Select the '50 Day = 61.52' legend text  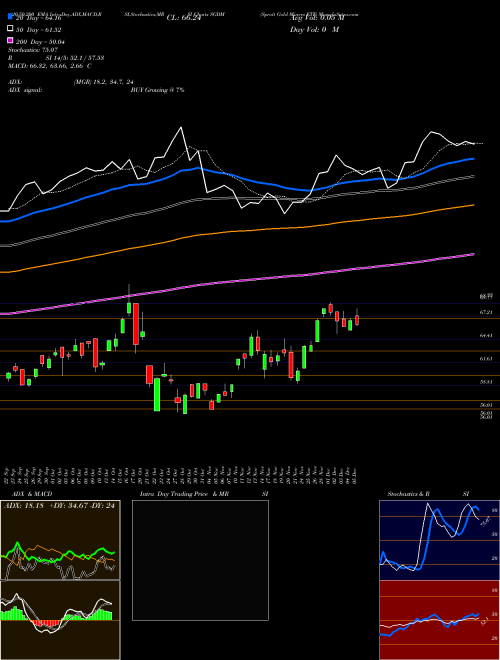pyautogui.click(x=38, y=29)
